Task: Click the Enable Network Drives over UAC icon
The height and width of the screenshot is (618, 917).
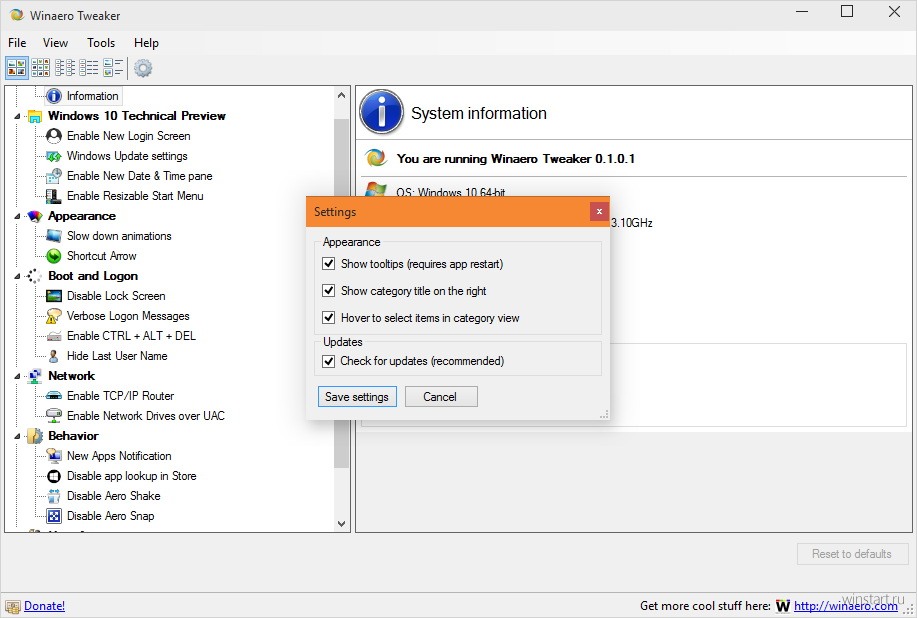Action: [x=54, y=416]
